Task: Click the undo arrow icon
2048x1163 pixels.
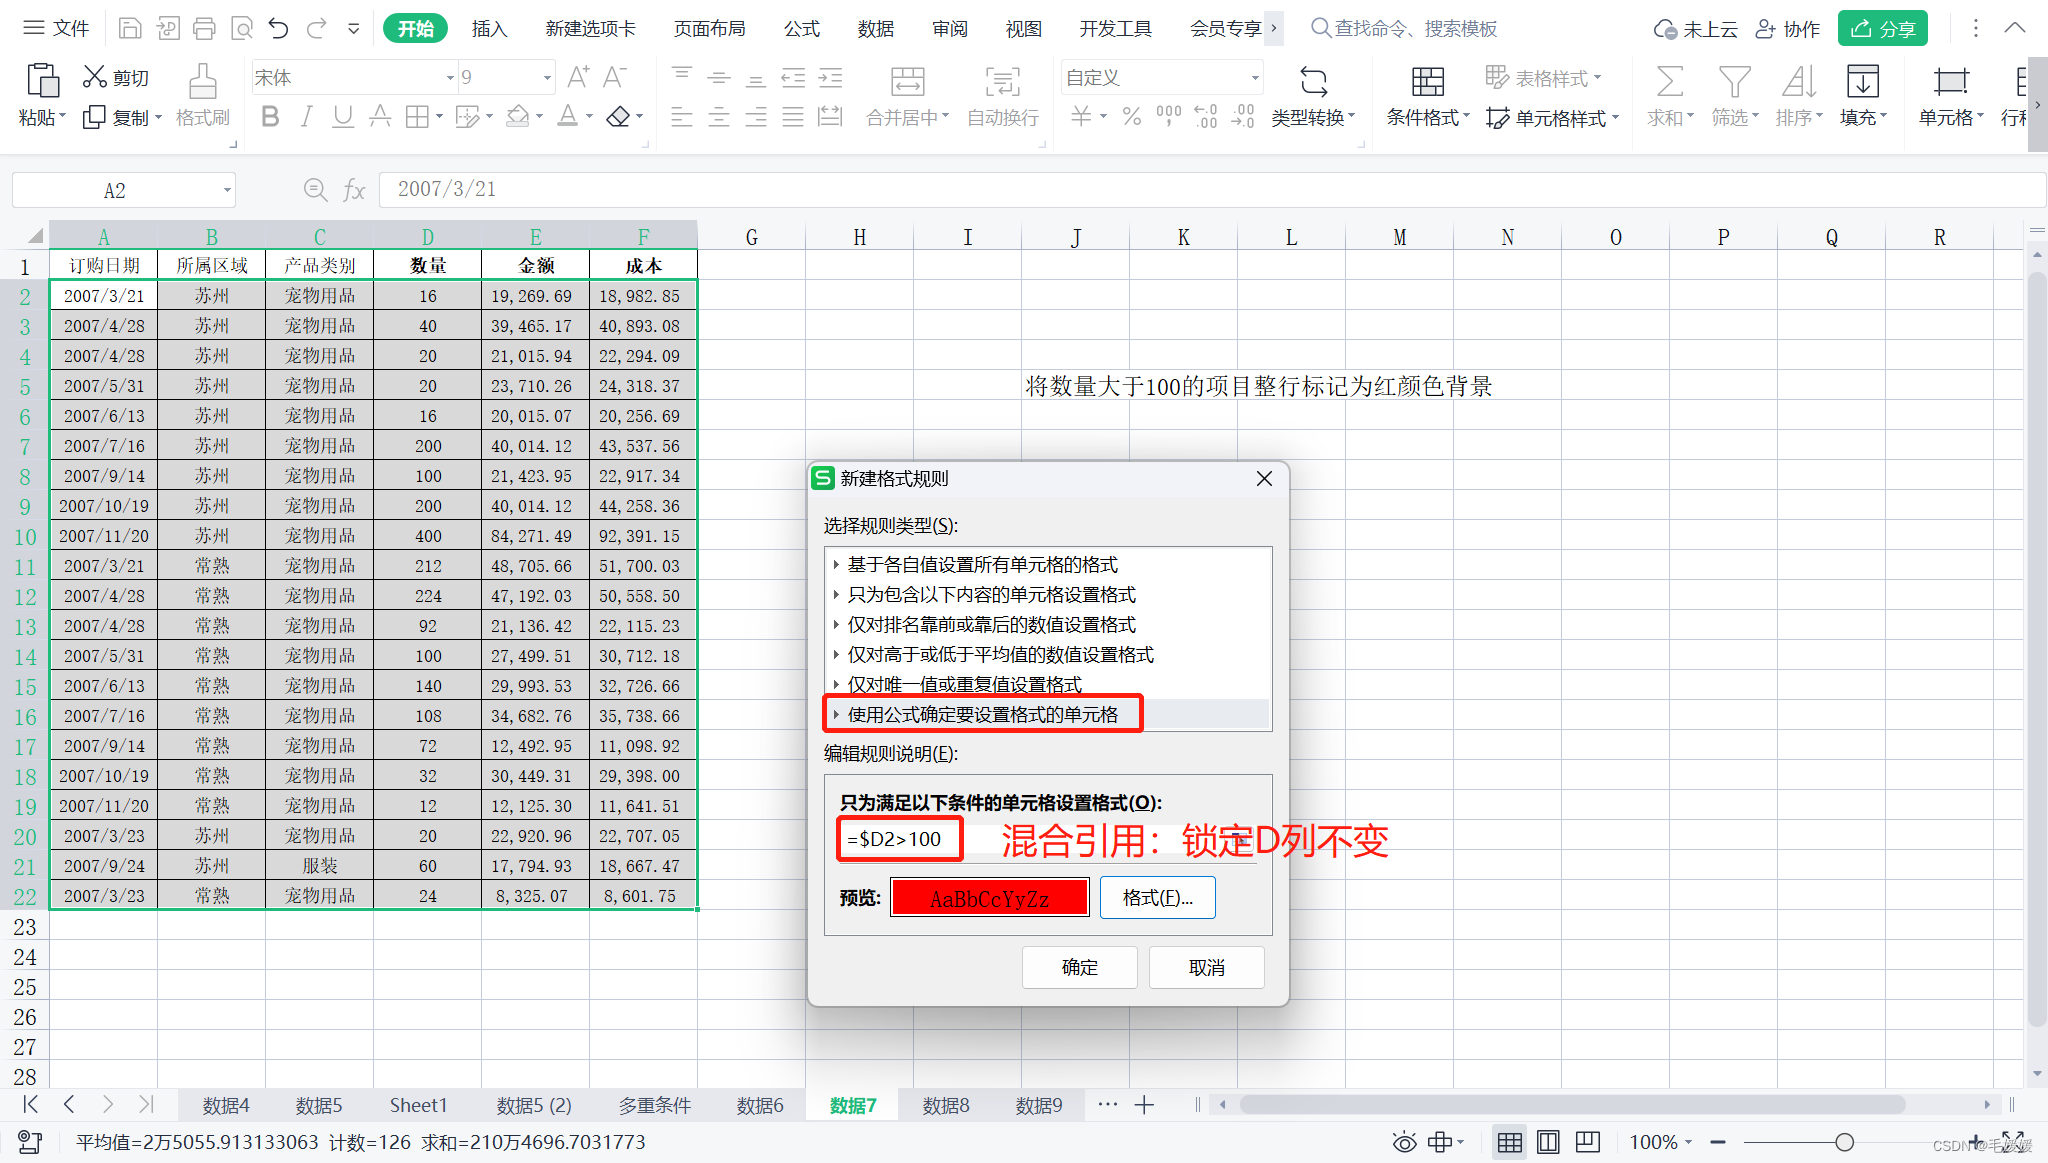Action: pos(279,28)
